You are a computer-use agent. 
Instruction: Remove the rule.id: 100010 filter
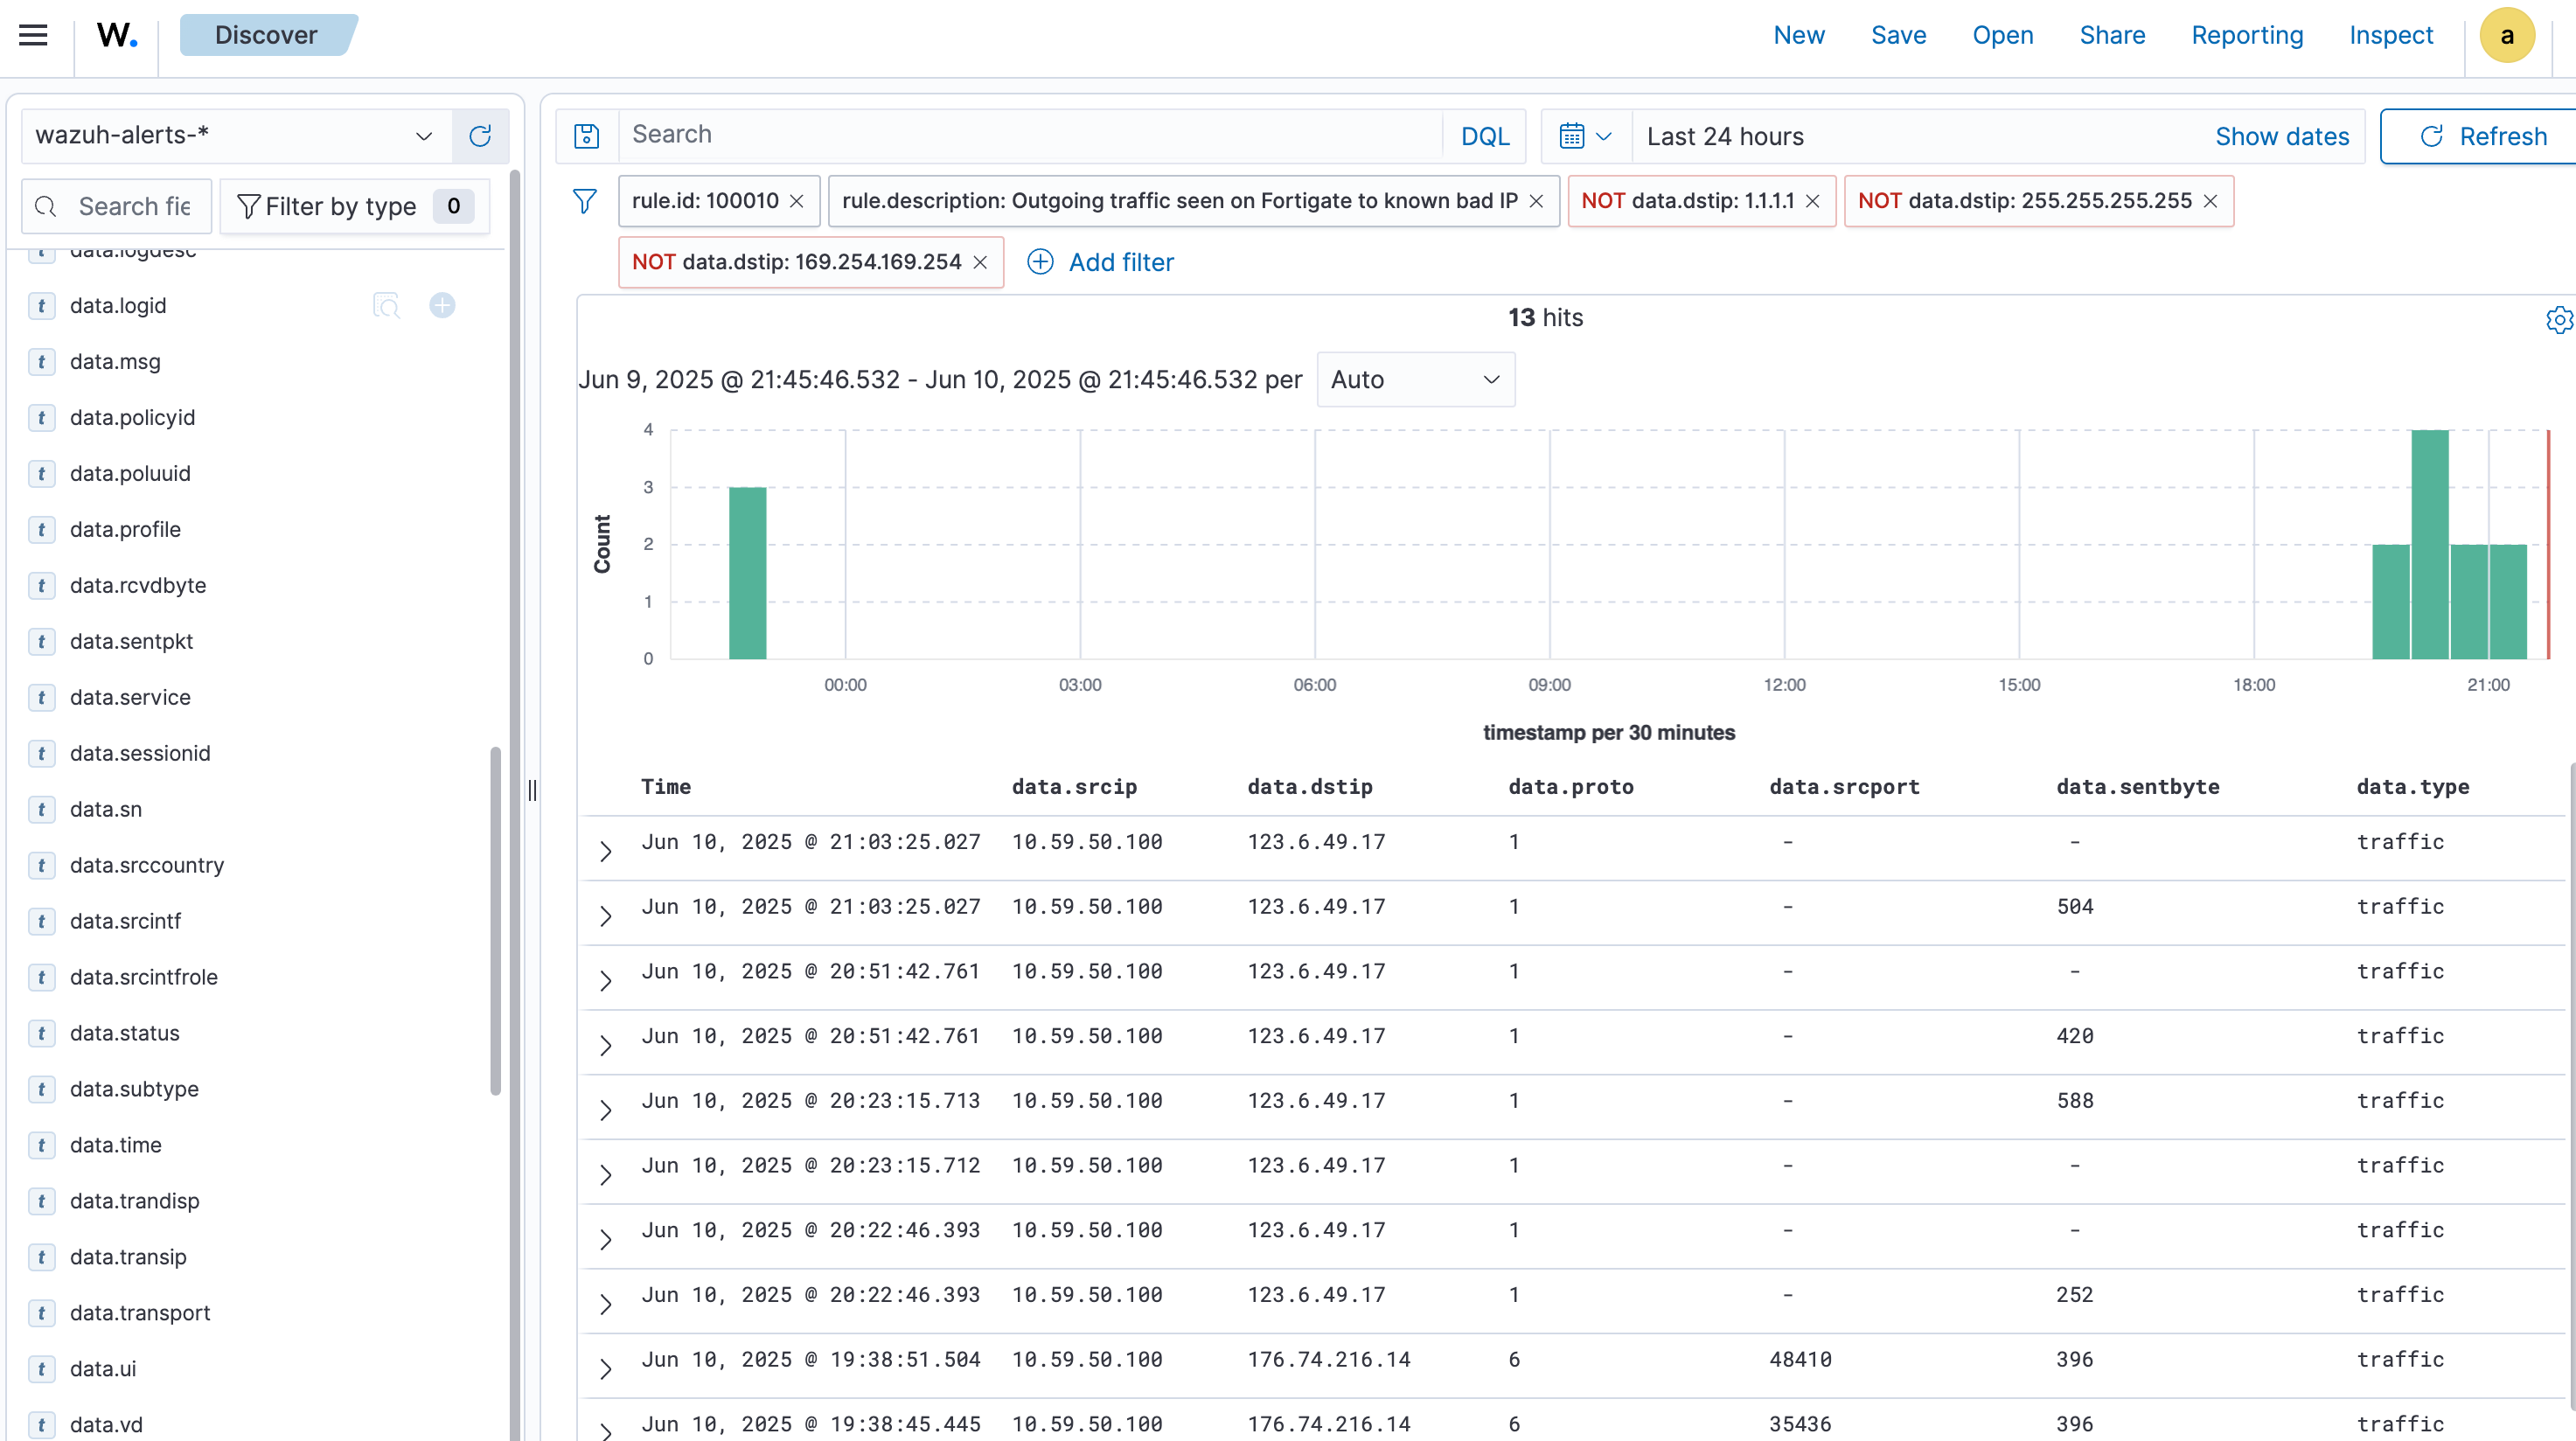point(797,202)
